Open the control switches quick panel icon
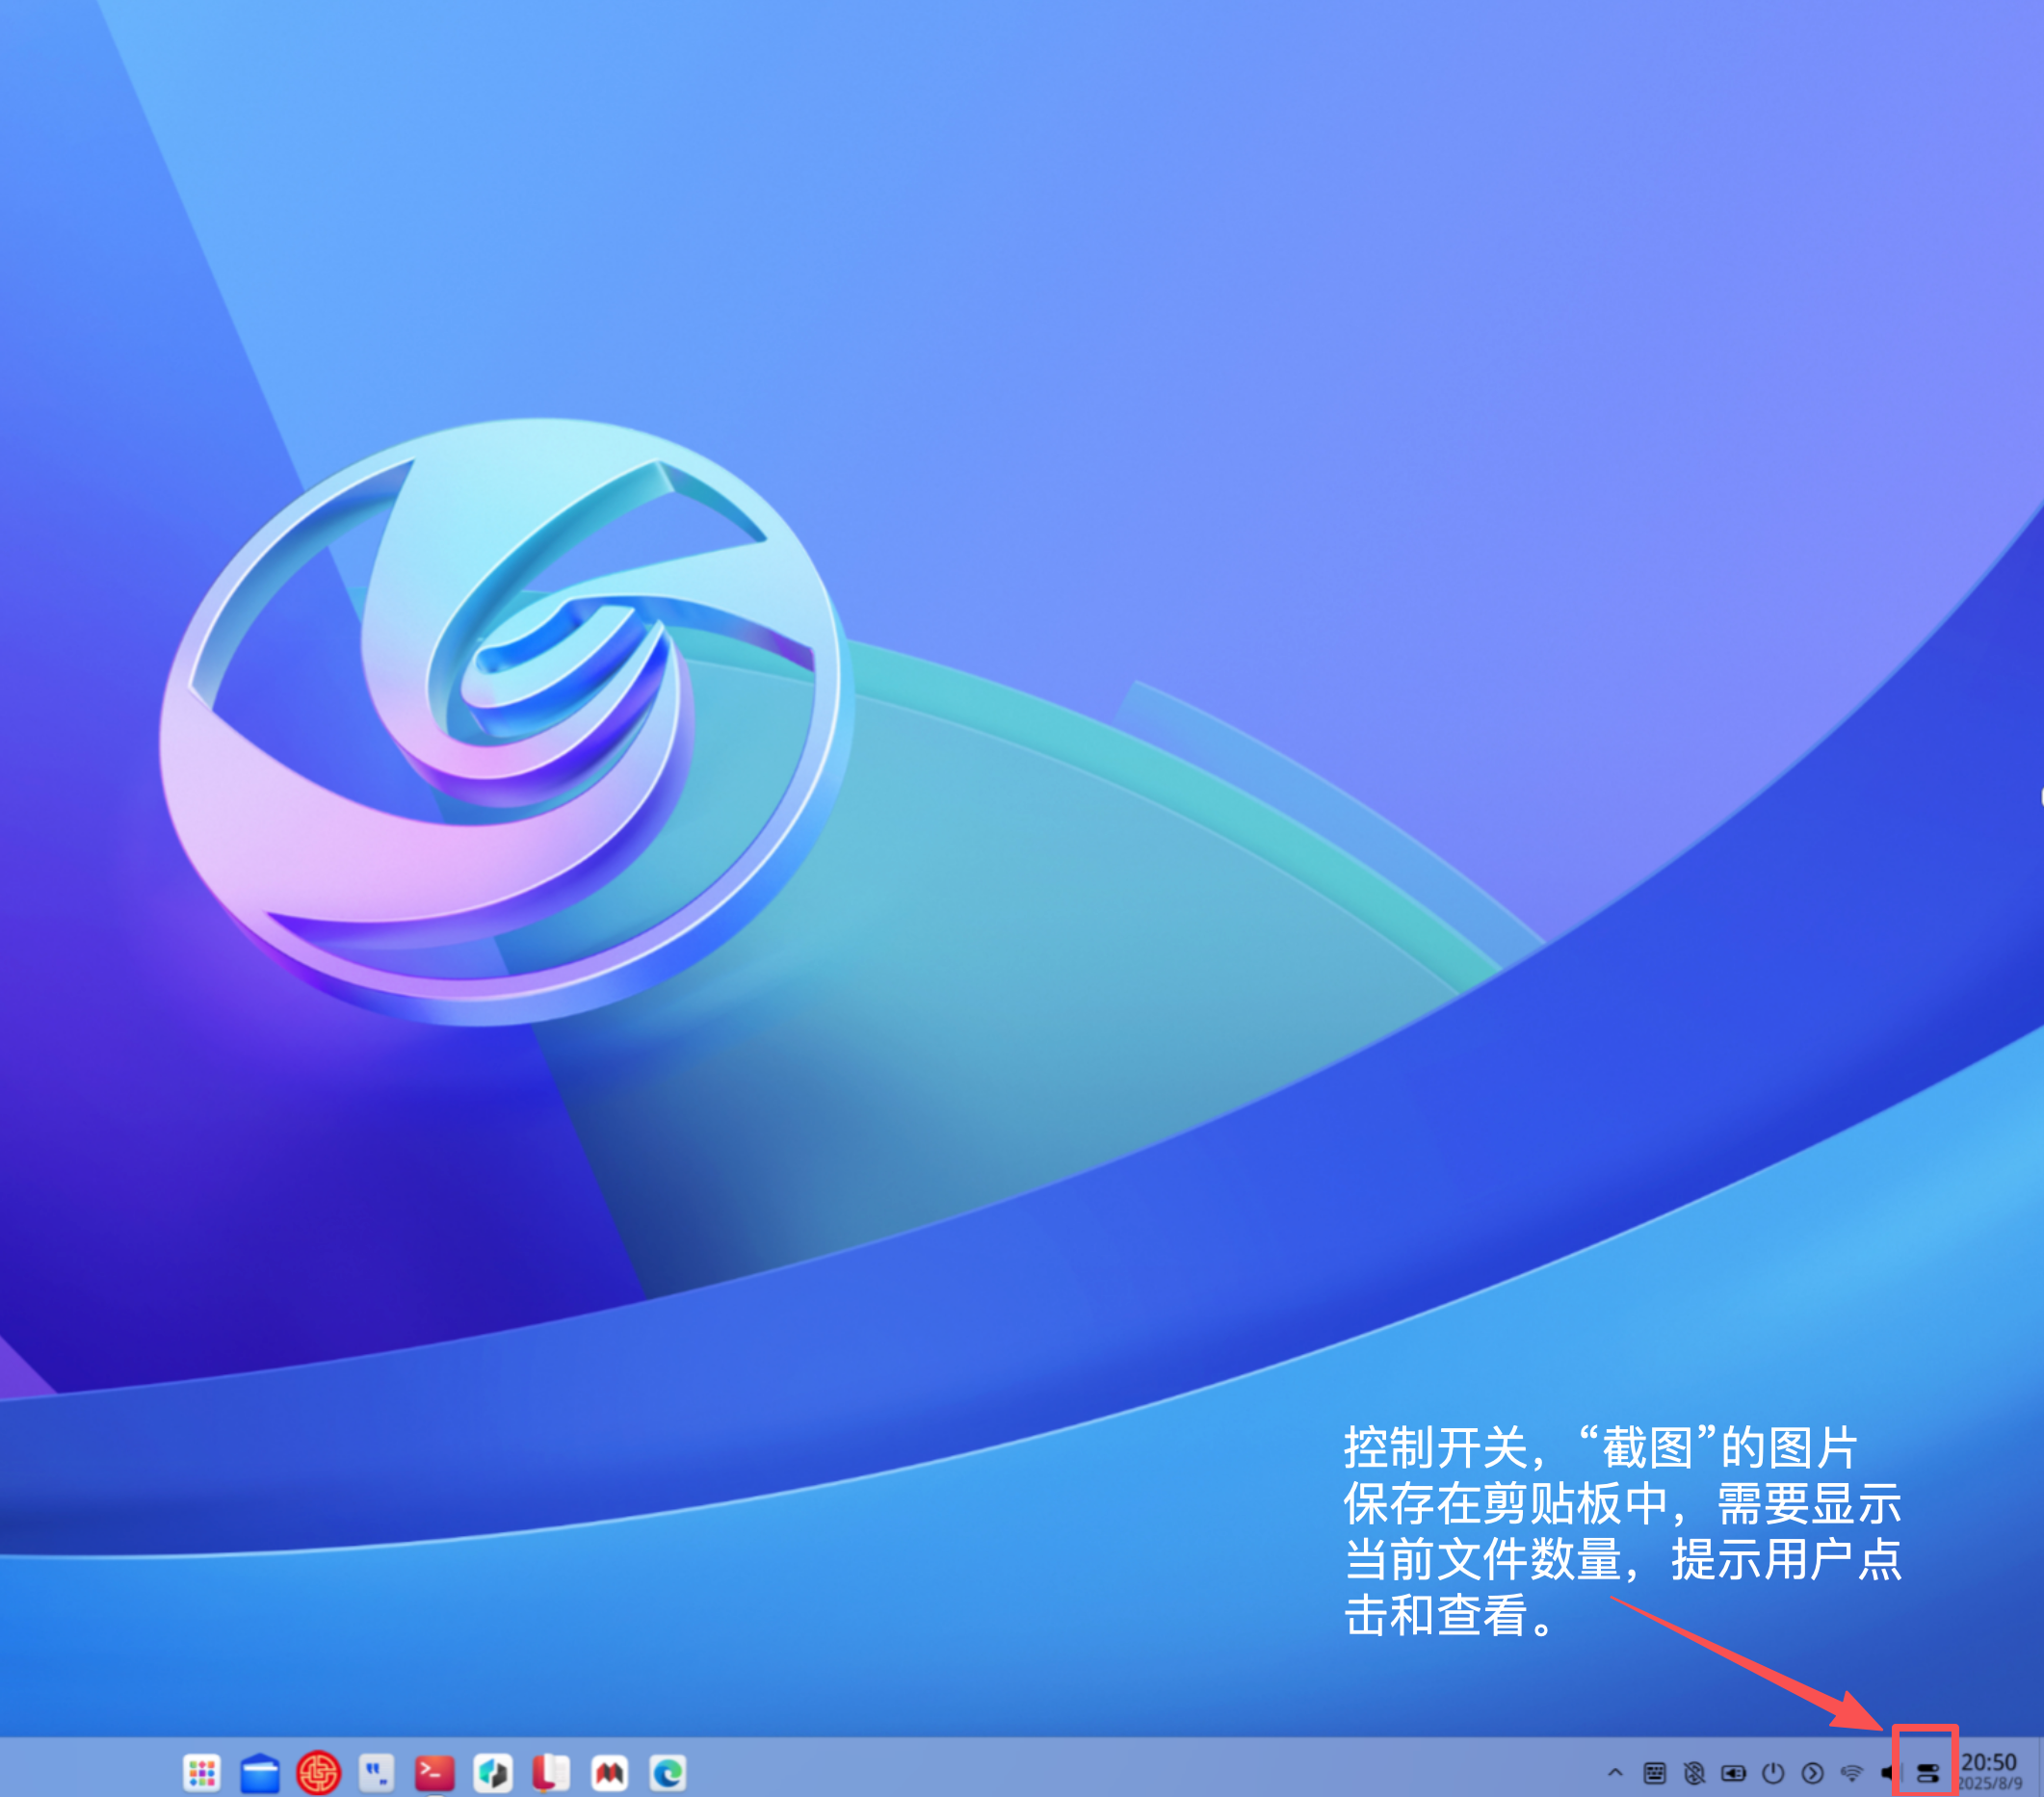The height and width of the screenshot is (1797, 2044). (x=1927, y=1773)
